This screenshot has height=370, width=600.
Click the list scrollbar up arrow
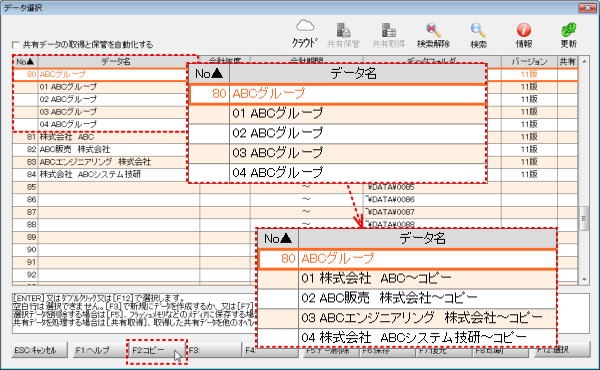pyautogui.click(x=584, y=61)
